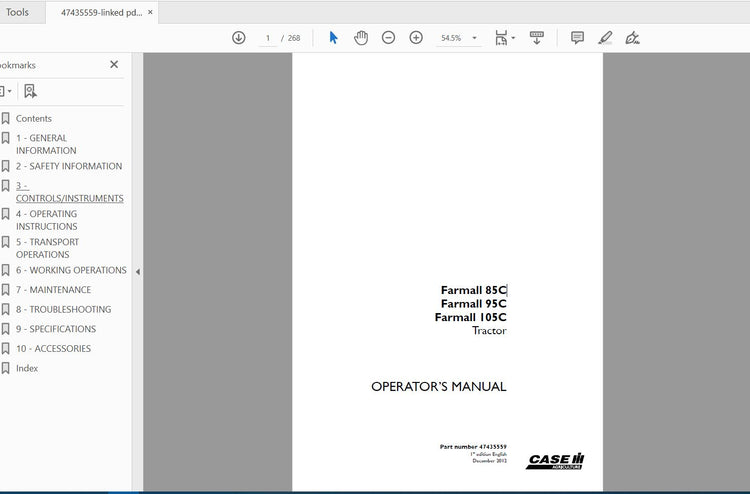Image resolution: width=750 pixels, height=494 pixels.
Task: Select the Highlight text pen tool
Action: tap(605, 38)
